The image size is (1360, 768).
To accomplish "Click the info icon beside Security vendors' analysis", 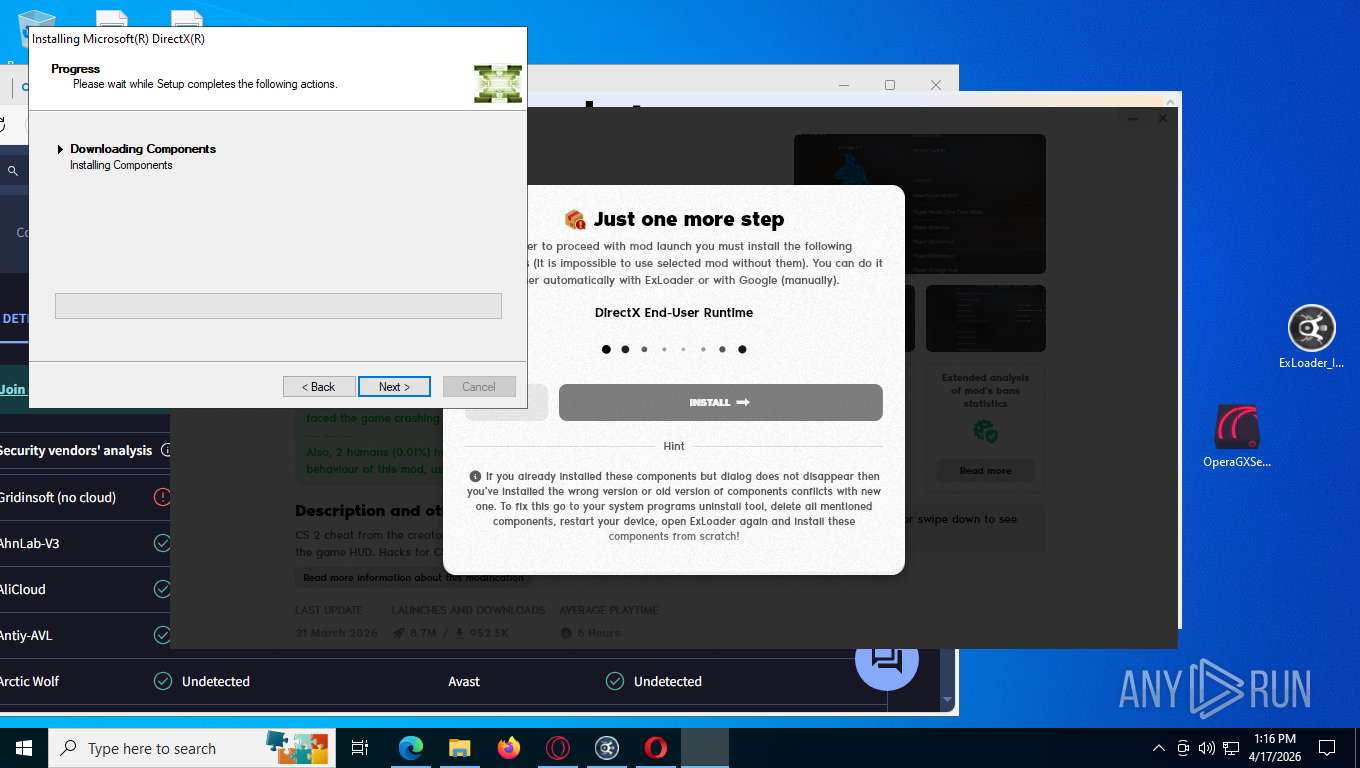I will [x=165, y=450].
